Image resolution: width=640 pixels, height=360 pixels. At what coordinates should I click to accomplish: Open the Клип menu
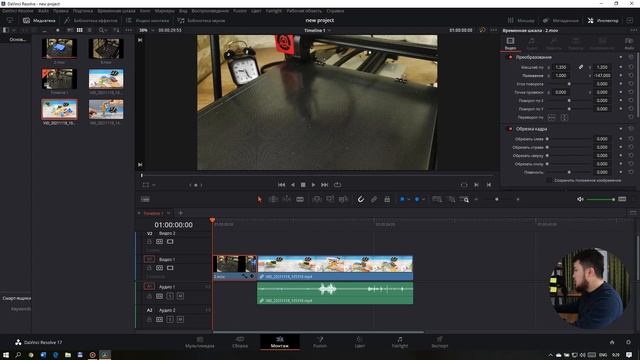(x=145, y=11)
